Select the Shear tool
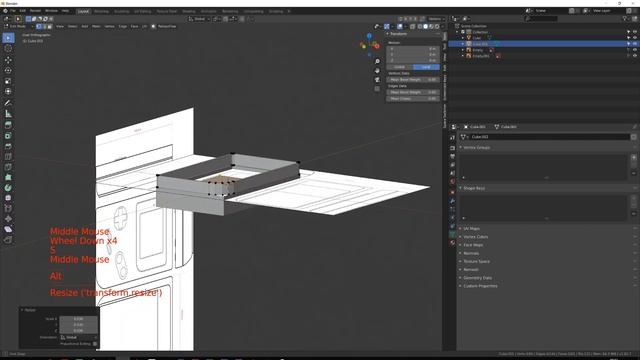Image resolution: width=640 pixels, height=360 pixels. (x=8, y=229)
